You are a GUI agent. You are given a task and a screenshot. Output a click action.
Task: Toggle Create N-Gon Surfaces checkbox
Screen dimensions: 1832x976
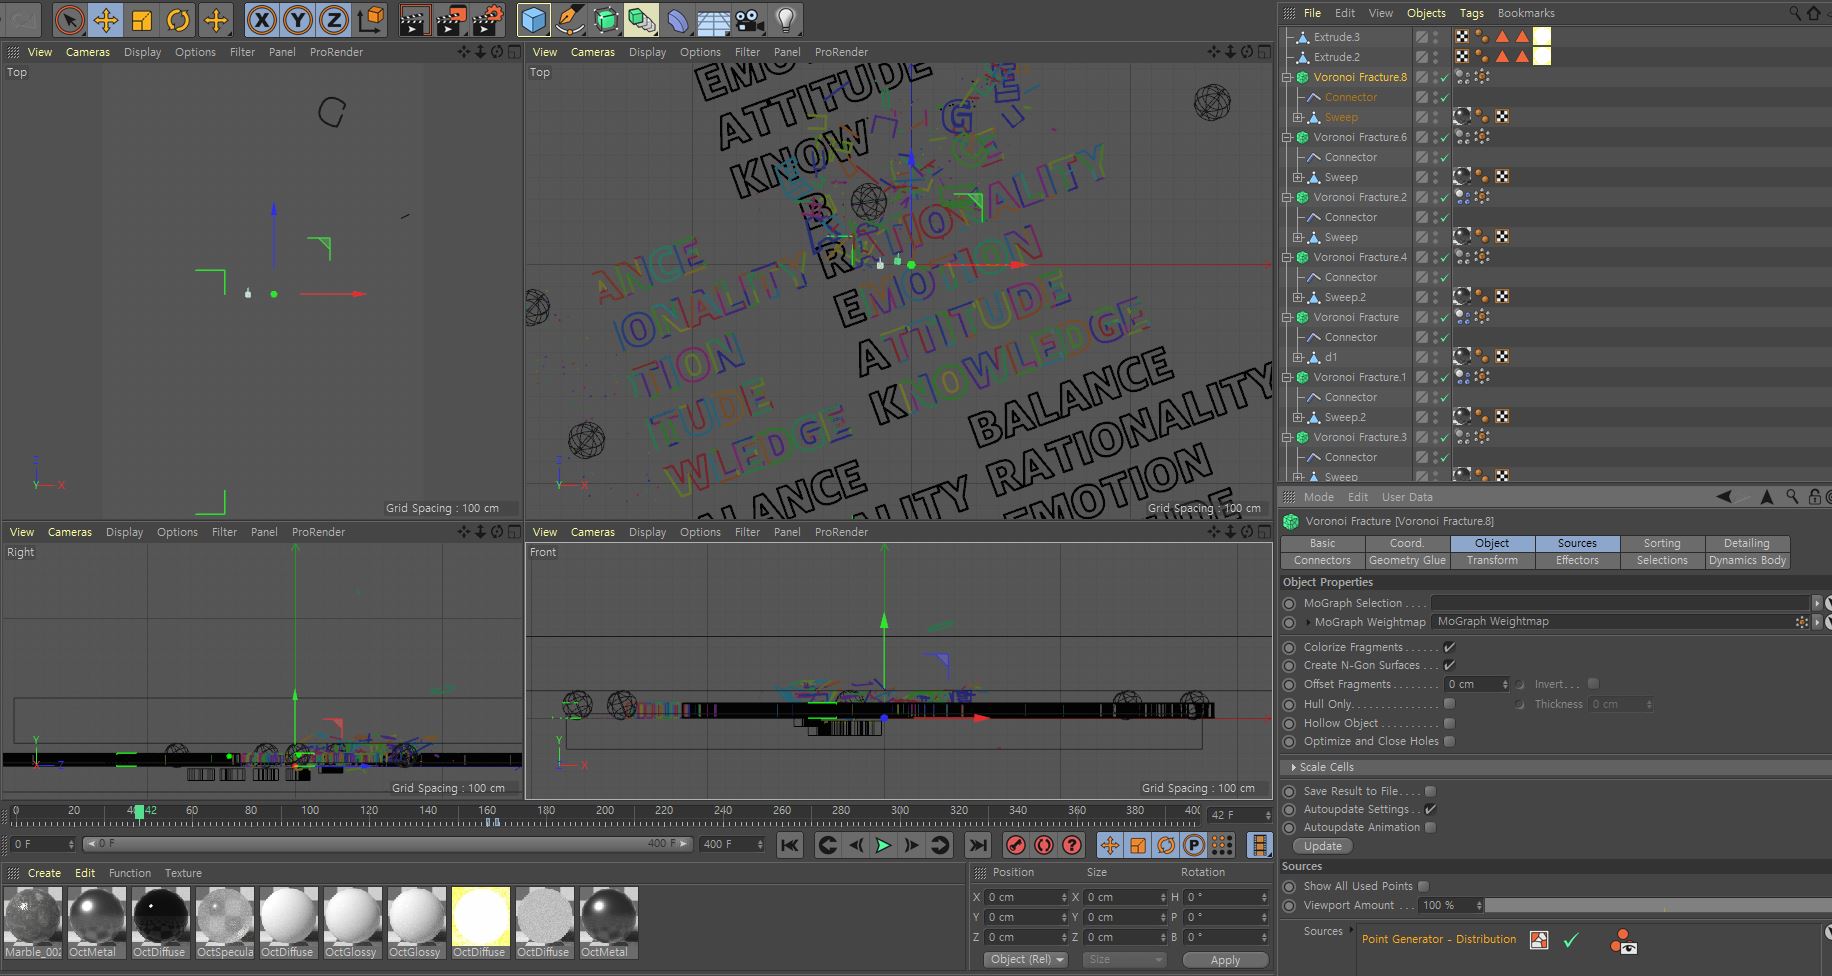pyautogui.click(x=1449, y=665)
